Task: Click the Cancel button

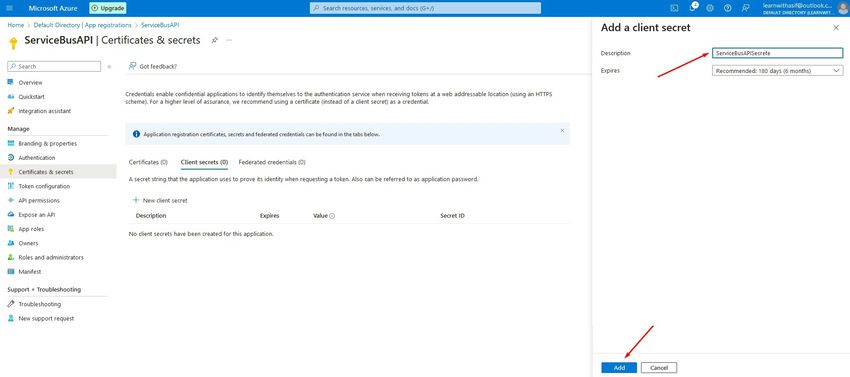Action: click(x=659, y=368)
